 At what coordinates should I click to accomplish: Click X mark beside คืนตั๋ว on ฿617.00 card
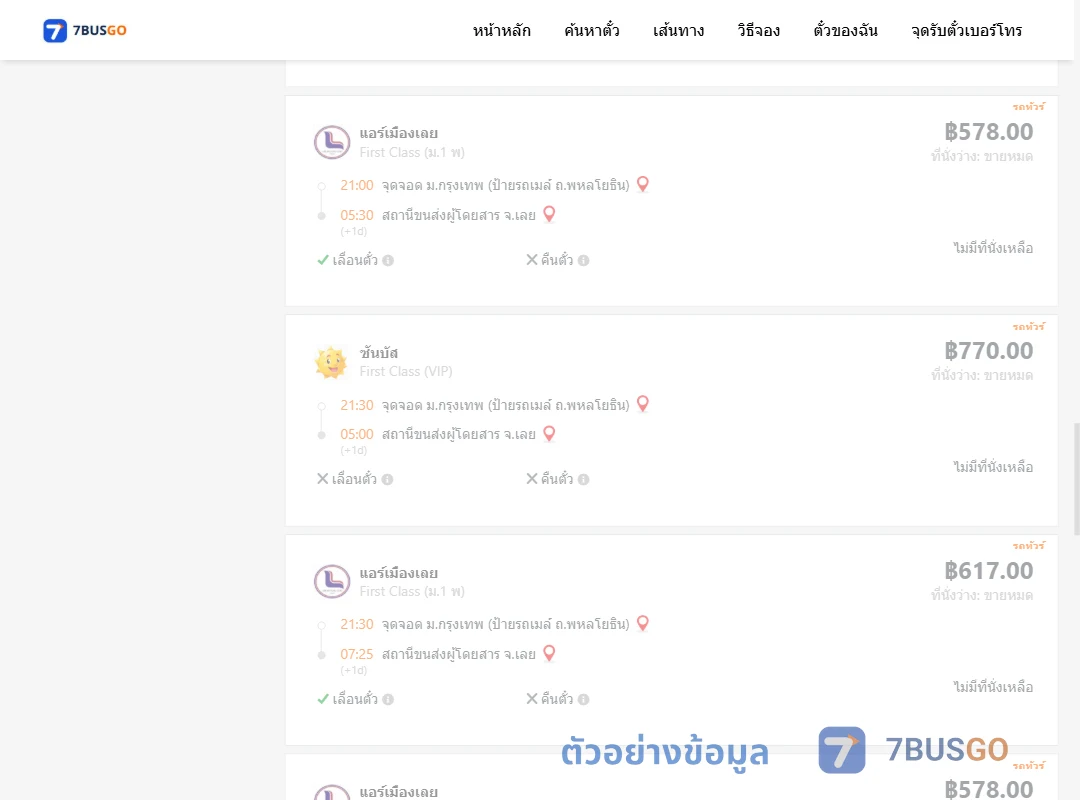(532, 698)
